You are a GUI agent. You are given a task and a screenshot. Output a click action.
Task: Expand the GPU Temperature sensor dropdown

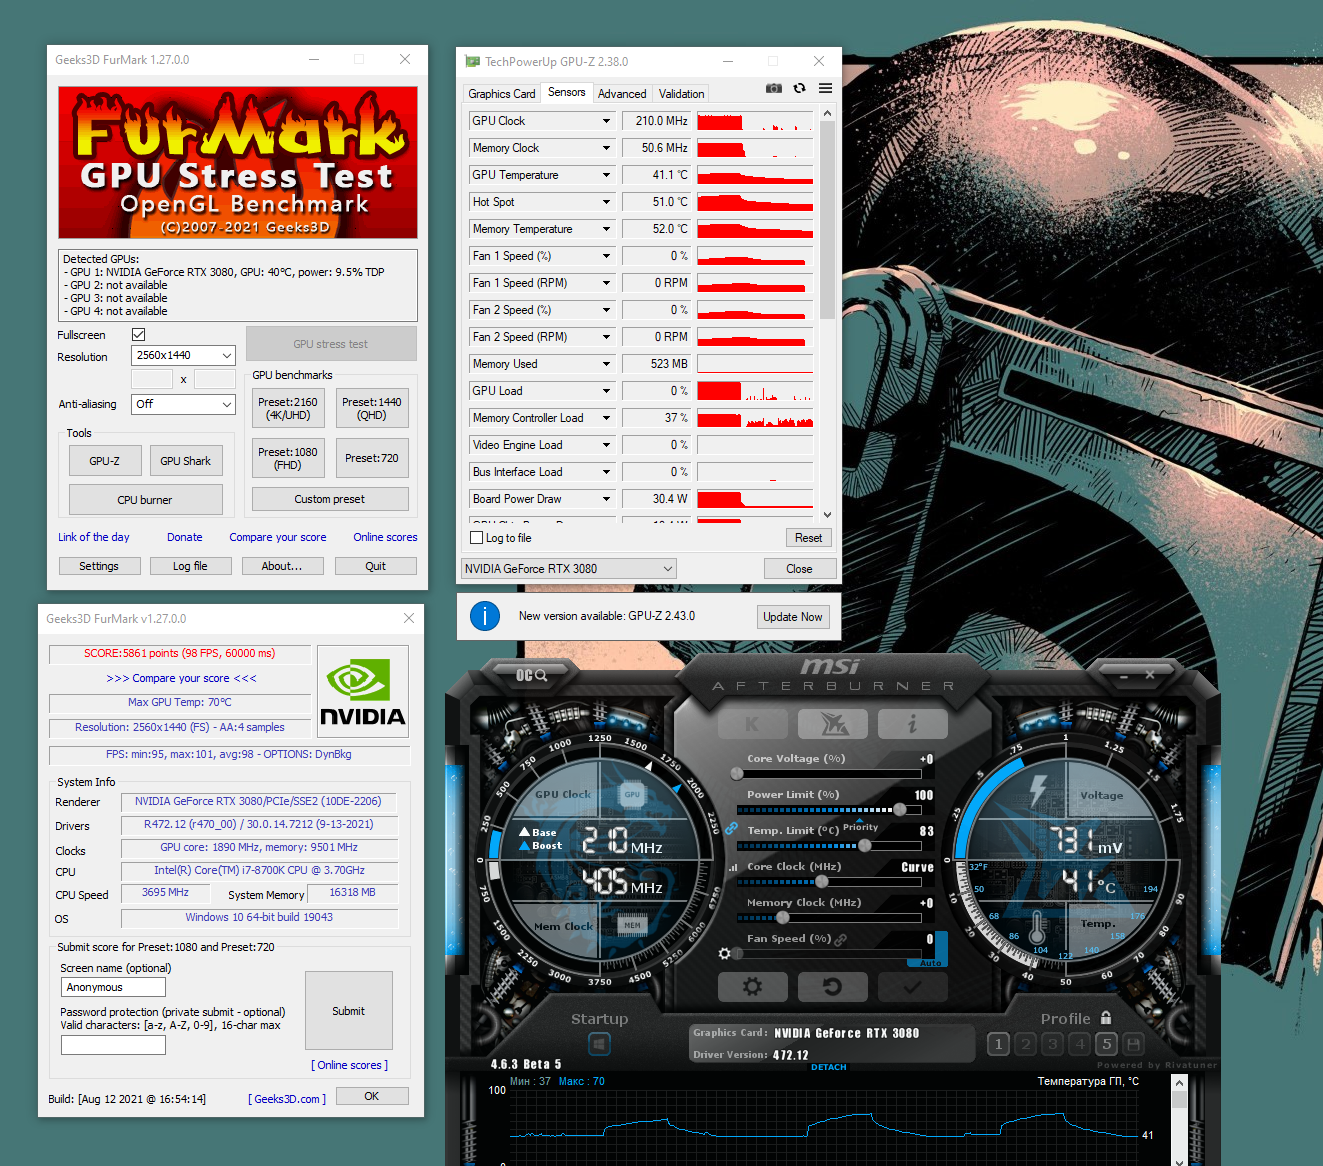(606, 175)
